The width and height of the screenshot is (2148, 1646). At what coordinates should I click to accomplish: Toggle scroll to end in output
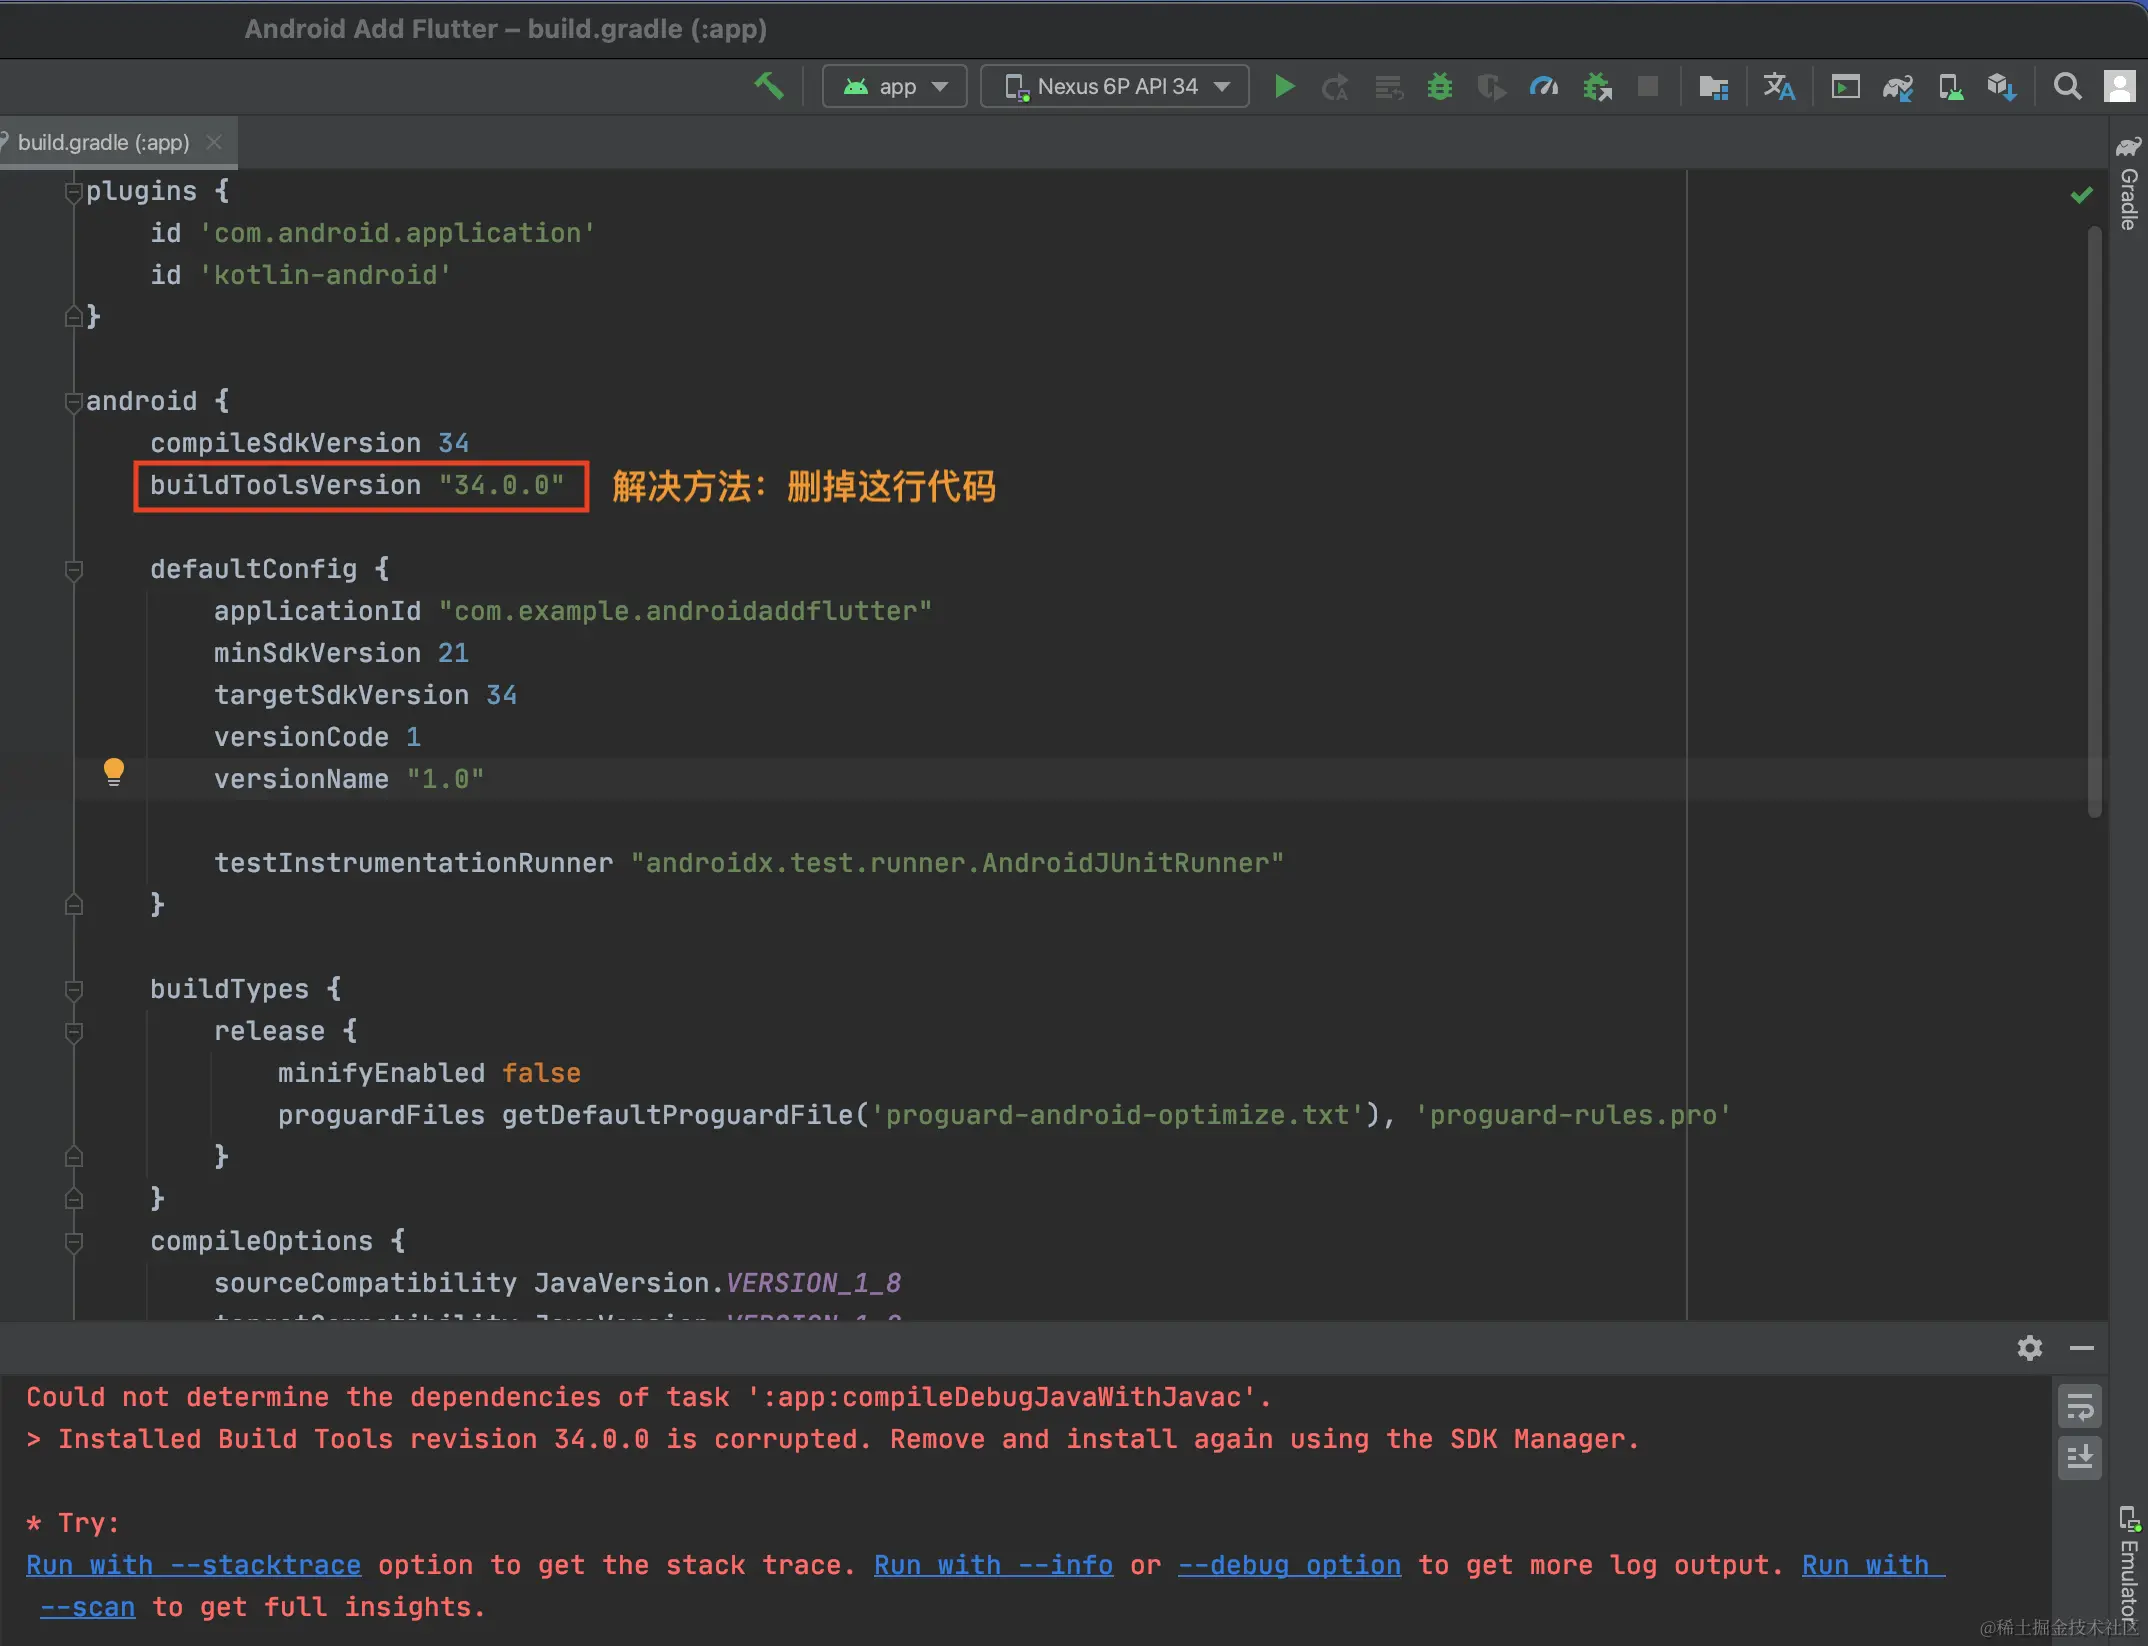click(2080, 1457)
